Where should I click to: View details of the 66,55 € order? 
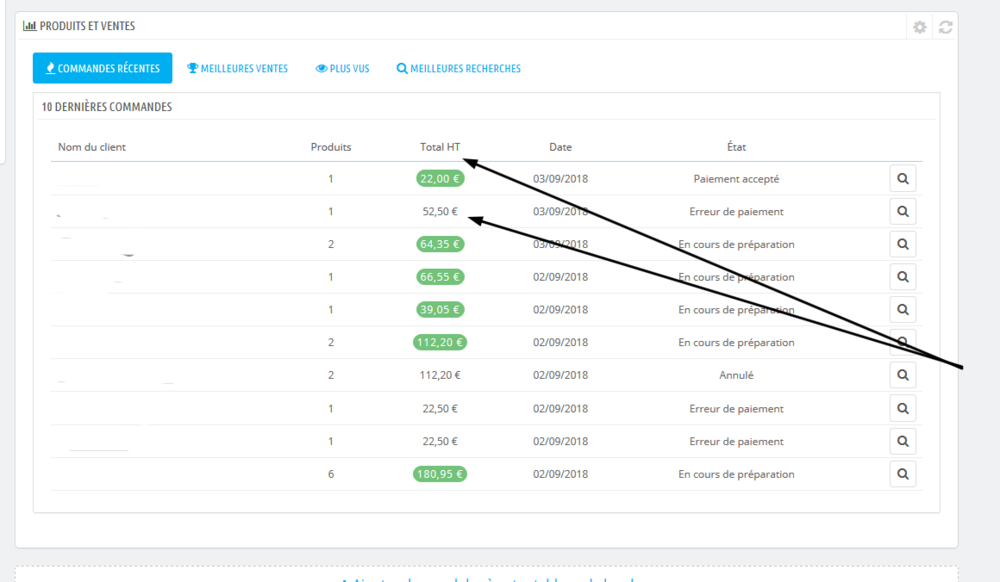click(x=903, y=277)
